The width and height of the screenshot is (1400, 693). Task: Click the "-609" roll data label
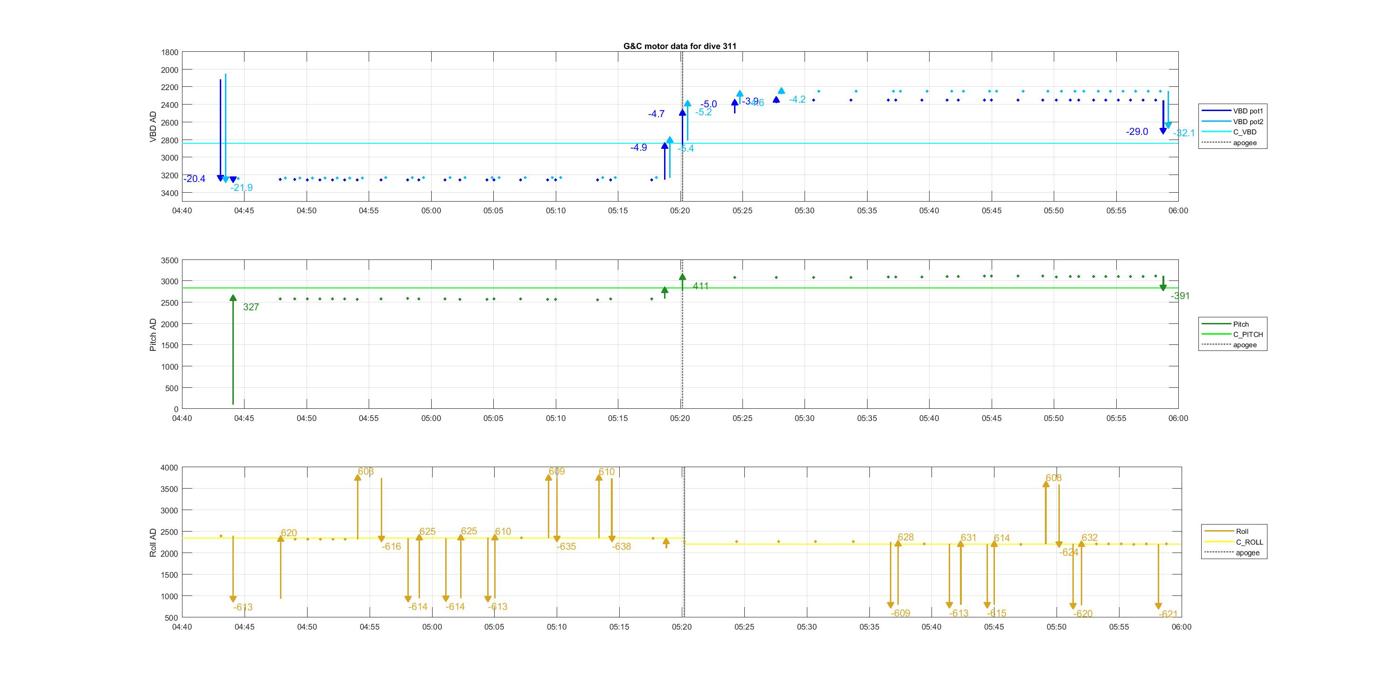(x=901, y=614)
